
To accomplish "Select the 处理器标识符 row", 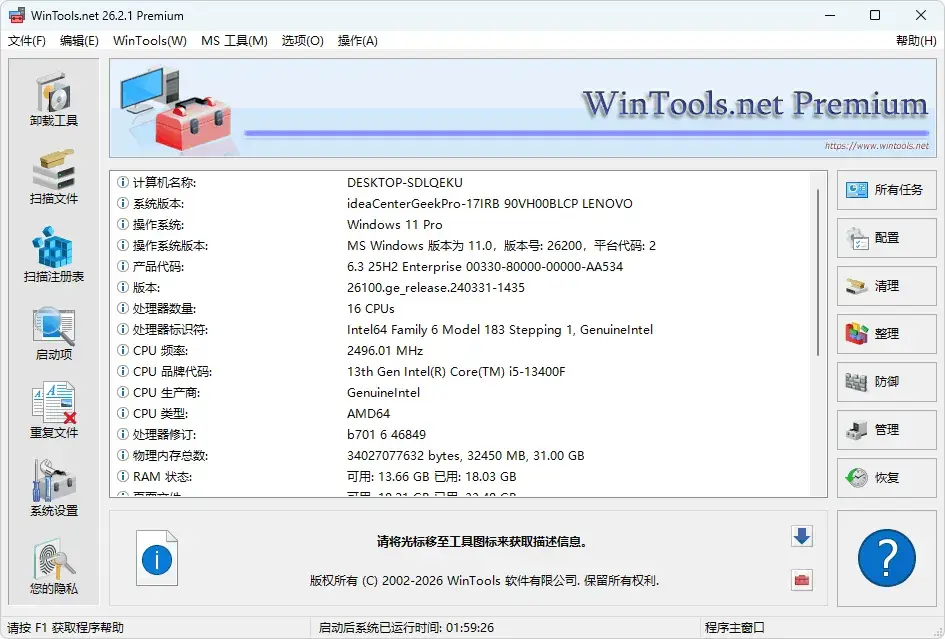I will coord(462,330).
